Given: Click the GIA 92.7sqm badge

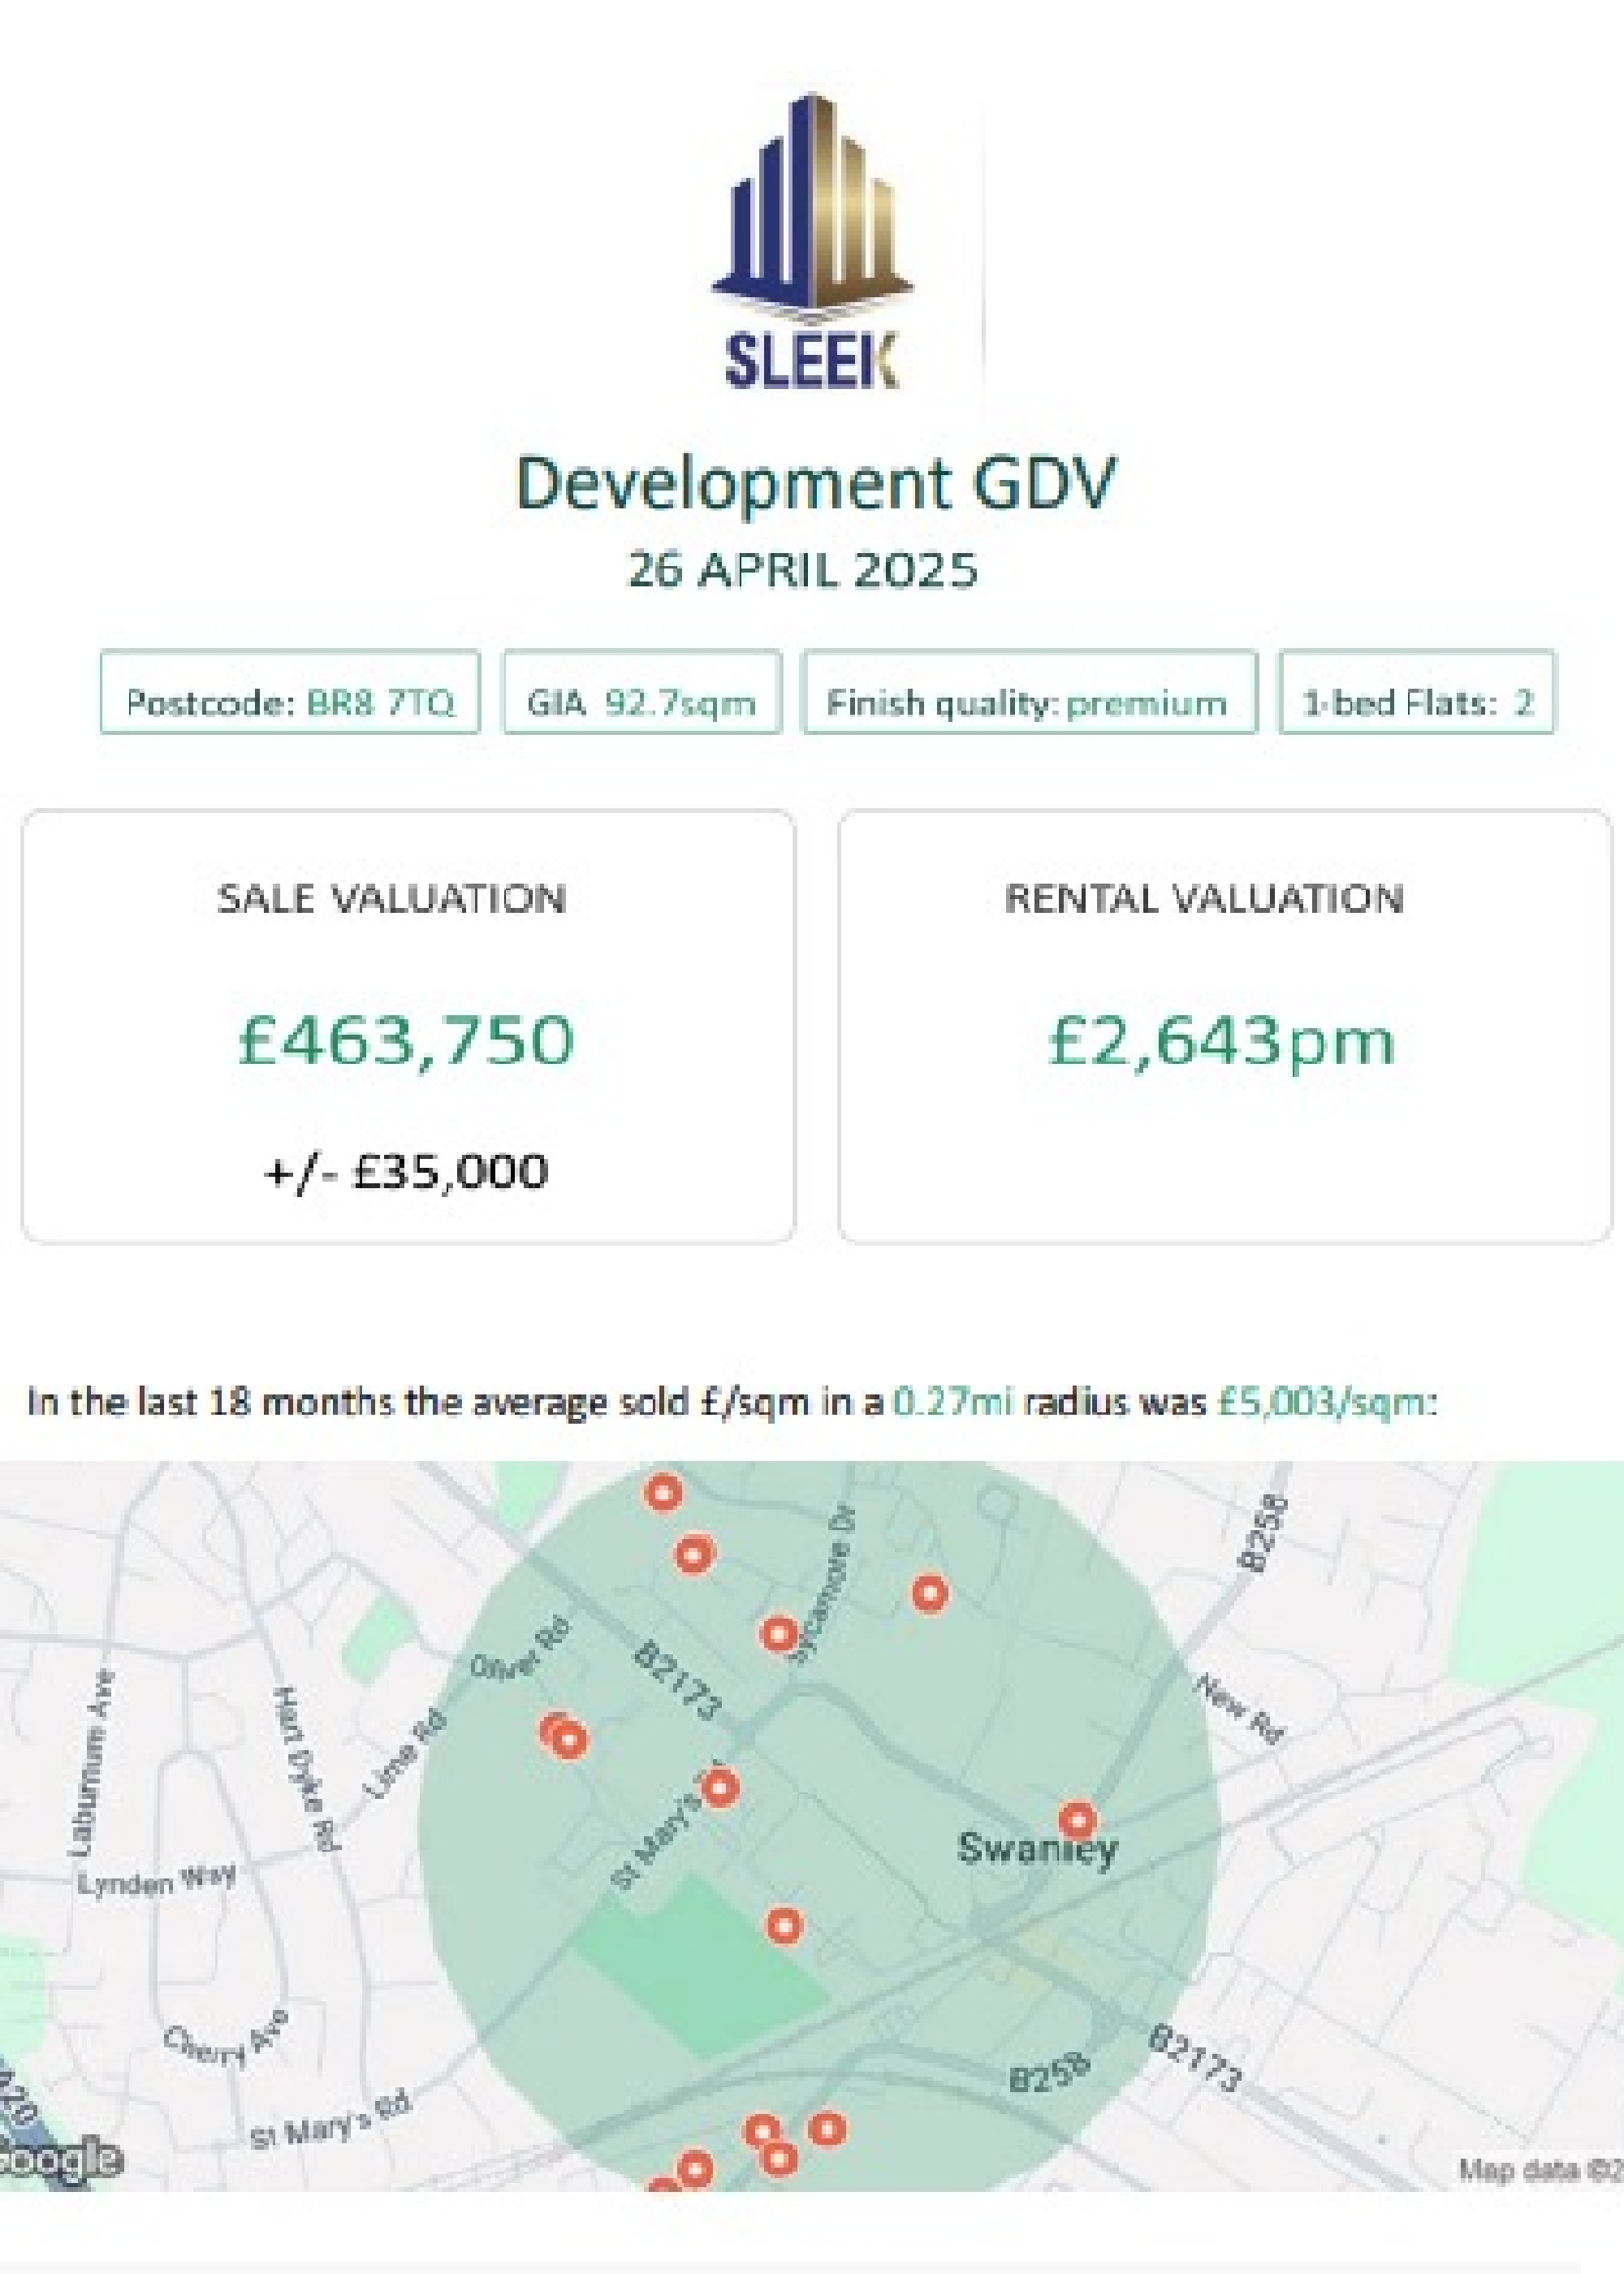Looking at the screenshot, I should point(641,703).
